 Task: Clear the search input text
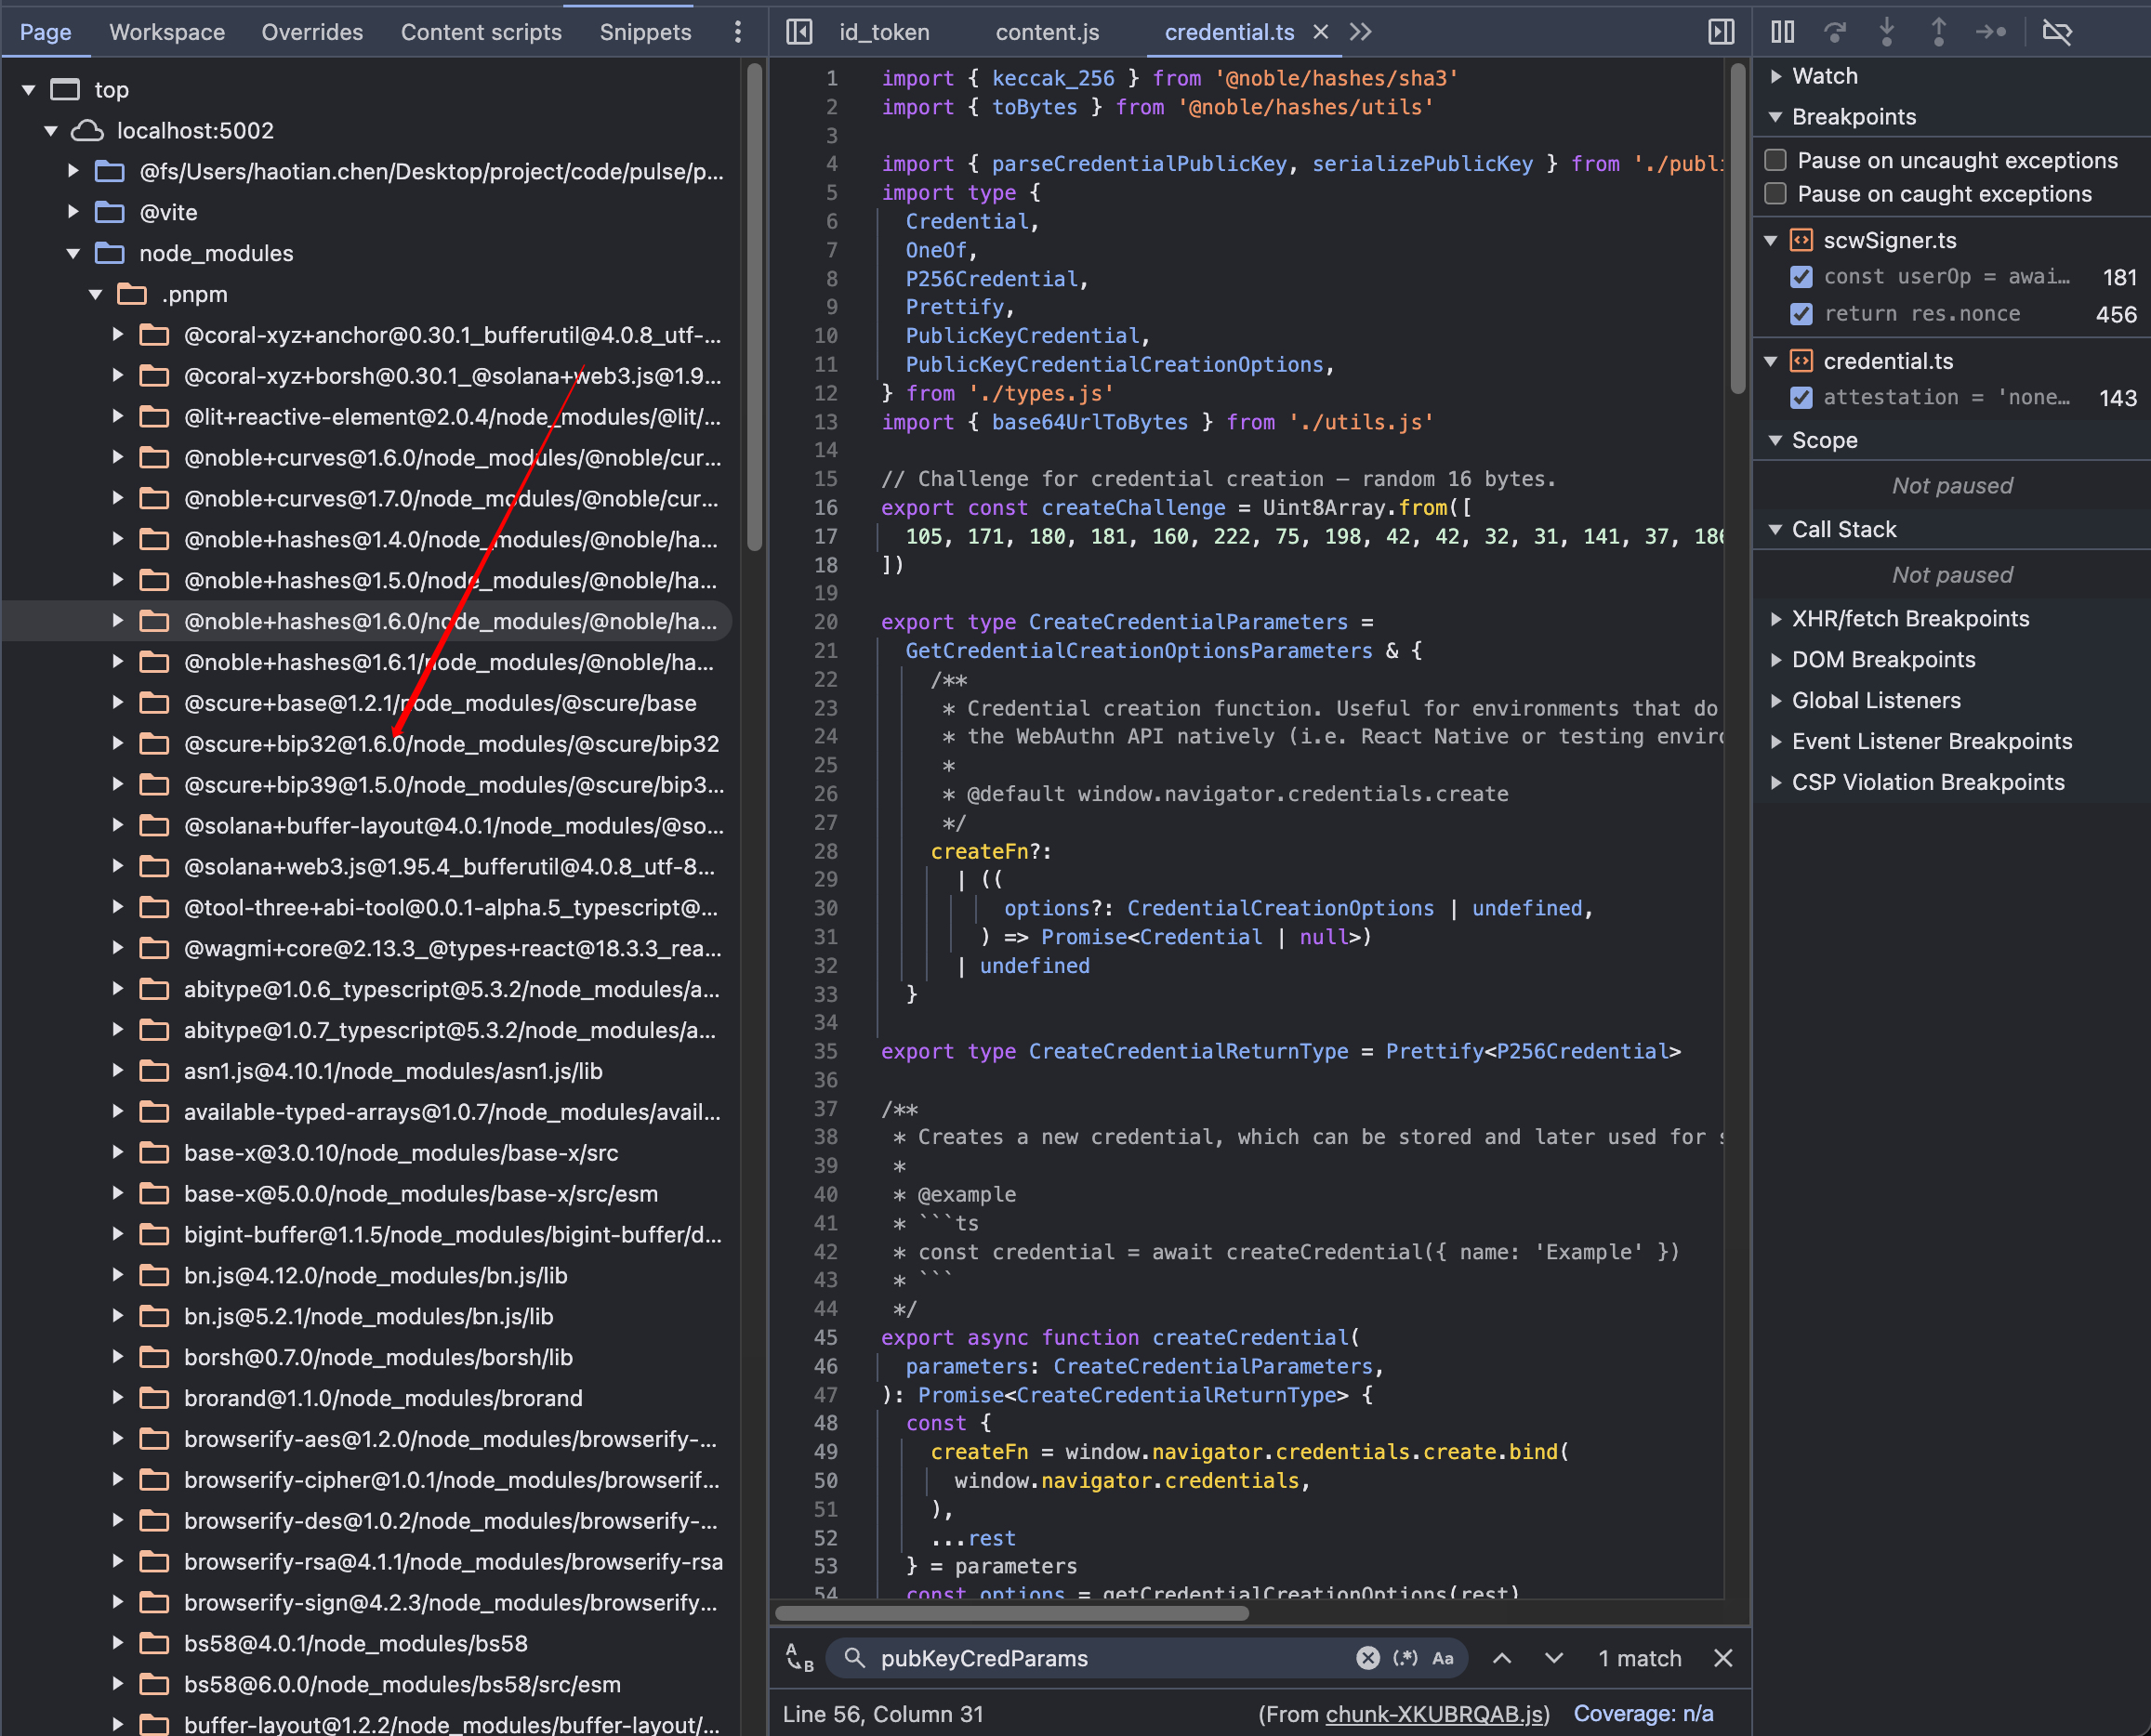click(x=1368, y=1658)
